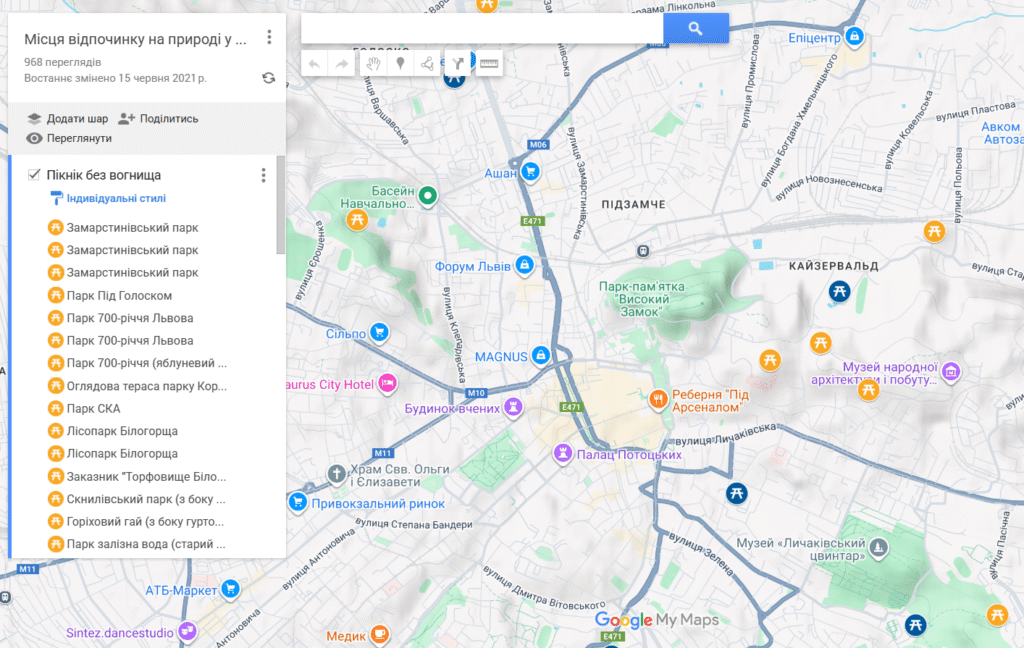Click the Ашан shopping cart marker

coord(530,172)
